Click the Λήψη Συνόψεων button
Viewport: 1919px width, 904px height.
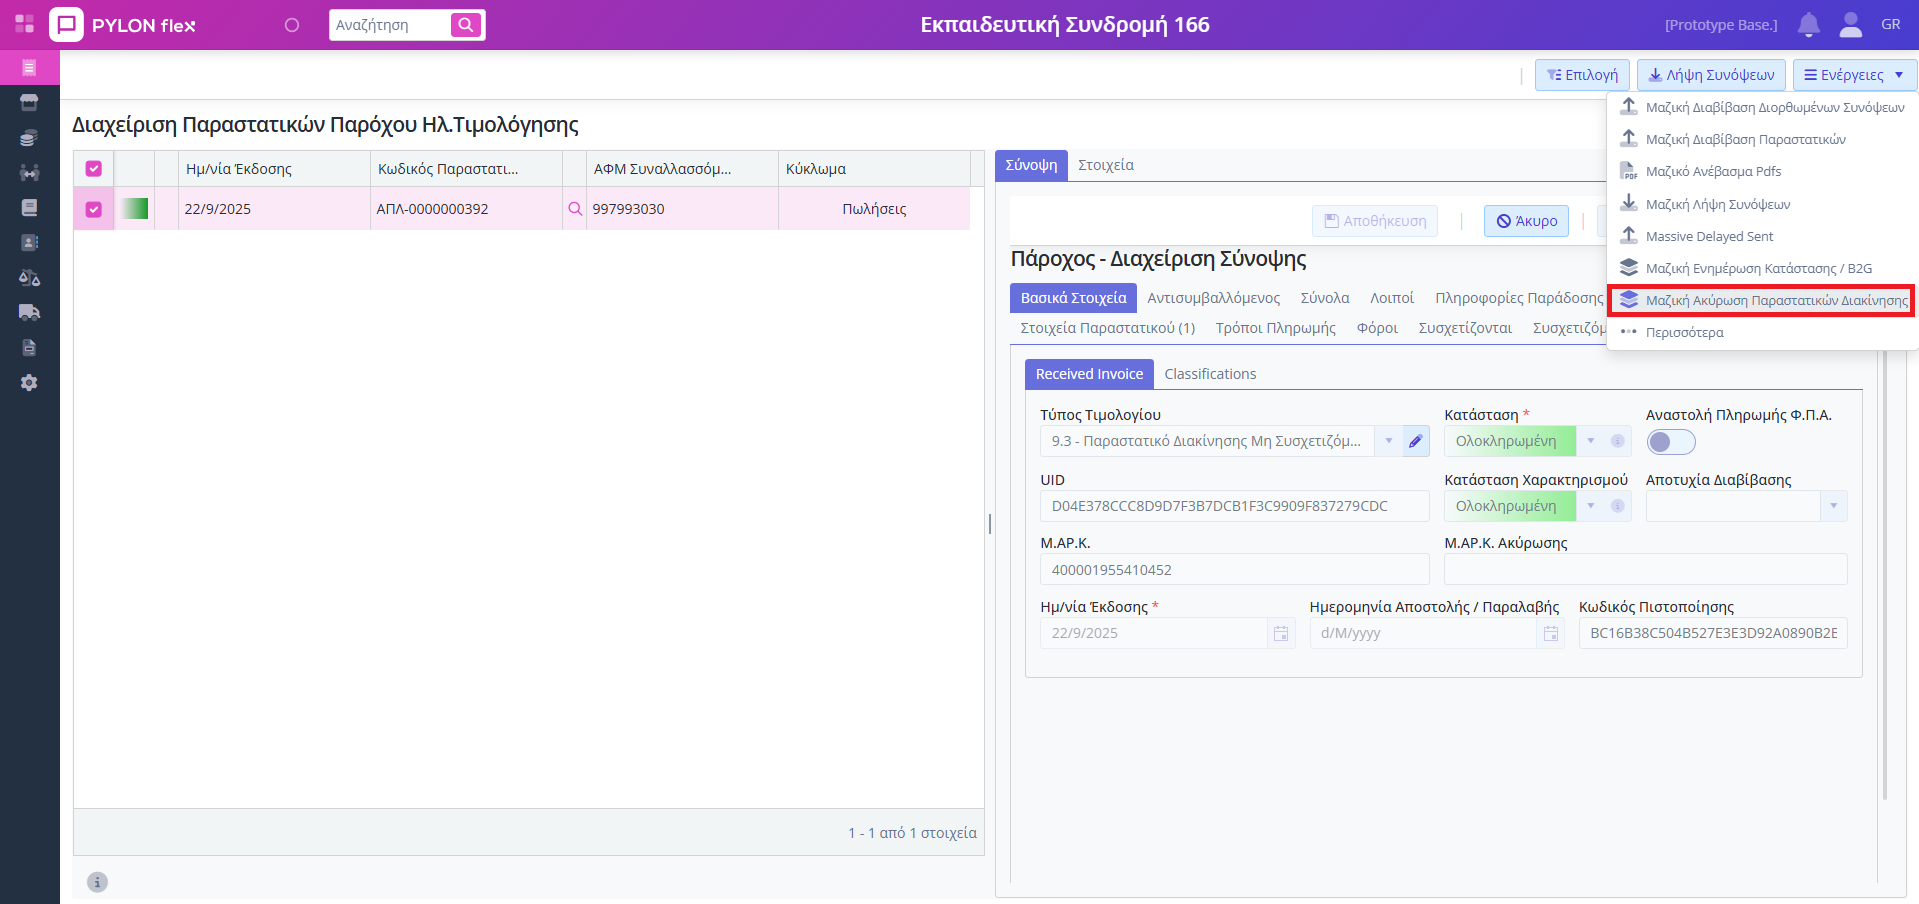click(x=1711, y=75)
